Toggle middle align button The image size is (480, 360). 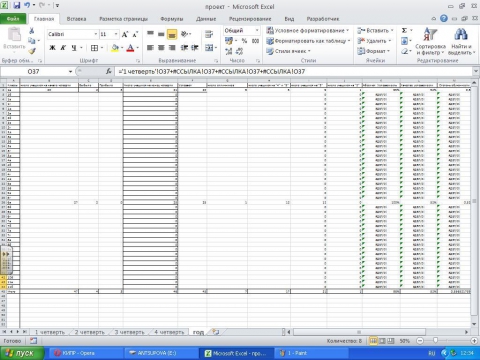[161, 34]
